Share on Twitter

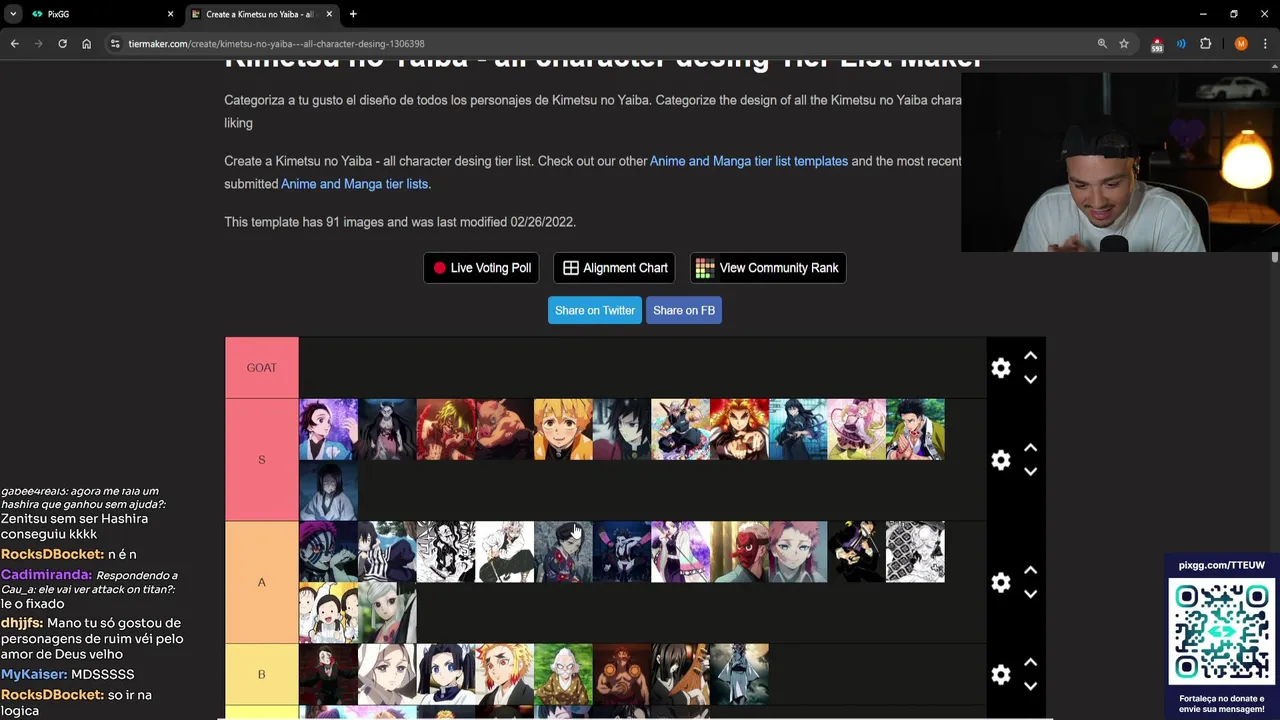tap(595, 310)
